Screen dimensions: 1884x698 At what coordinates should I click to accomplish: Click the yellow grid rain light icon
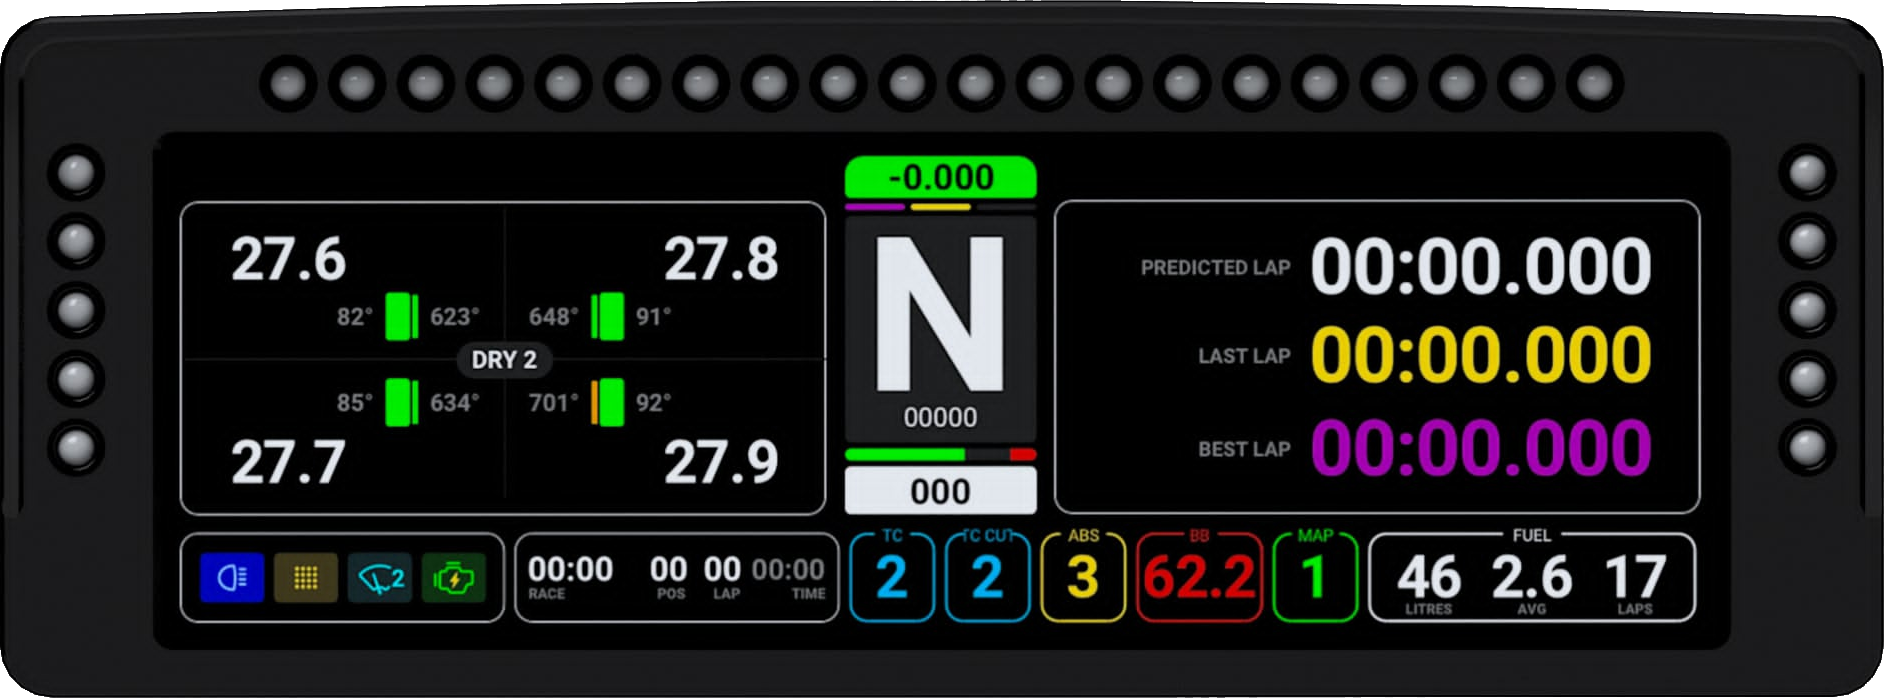(306, 578)
